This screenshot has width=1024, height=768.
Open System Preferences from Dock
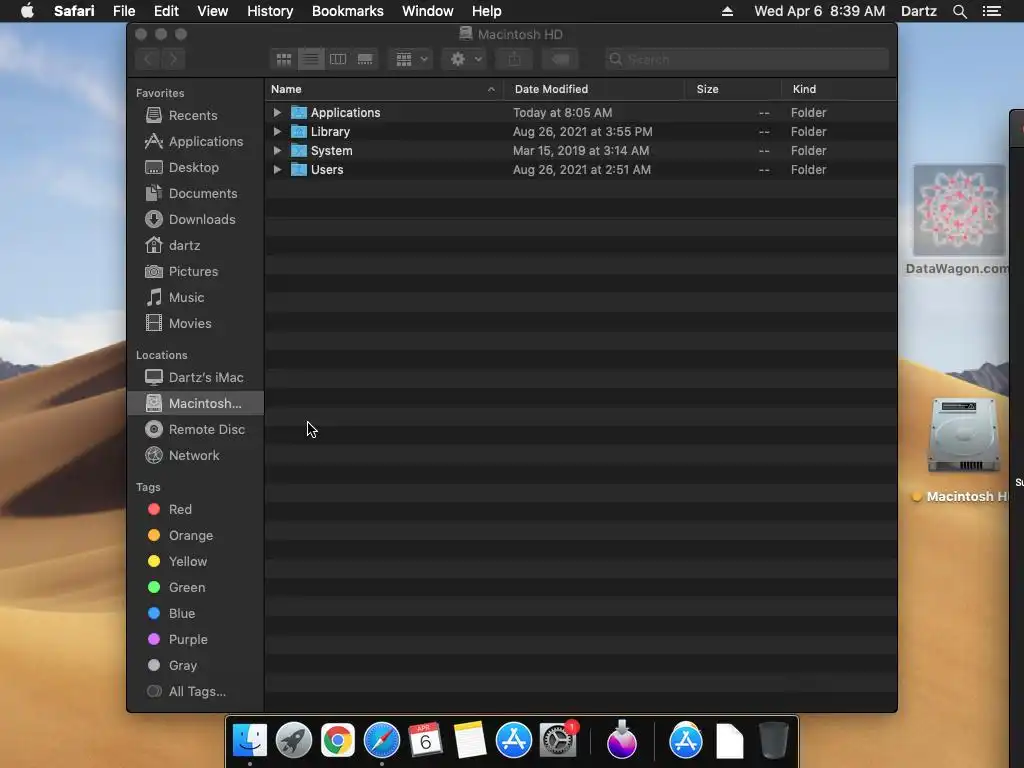pos(558,741)
